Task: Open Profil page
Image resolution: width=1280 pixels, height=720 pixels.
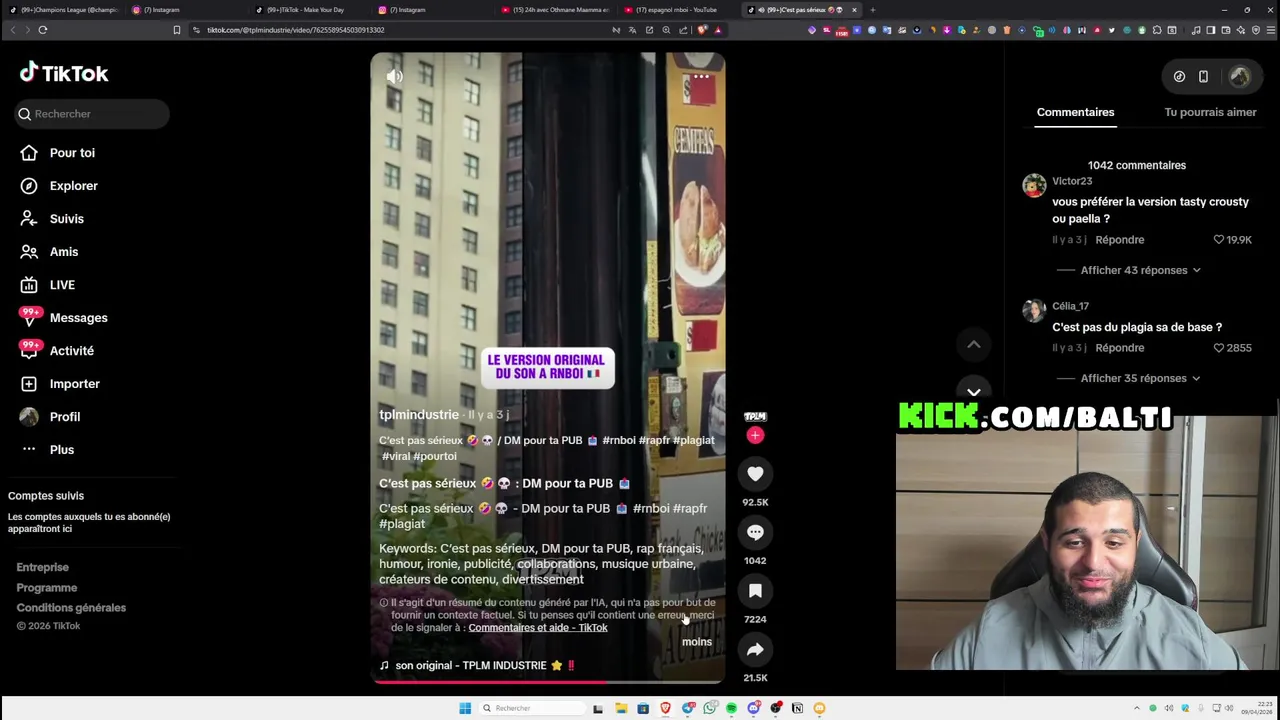Action: (x=50, y=417)
